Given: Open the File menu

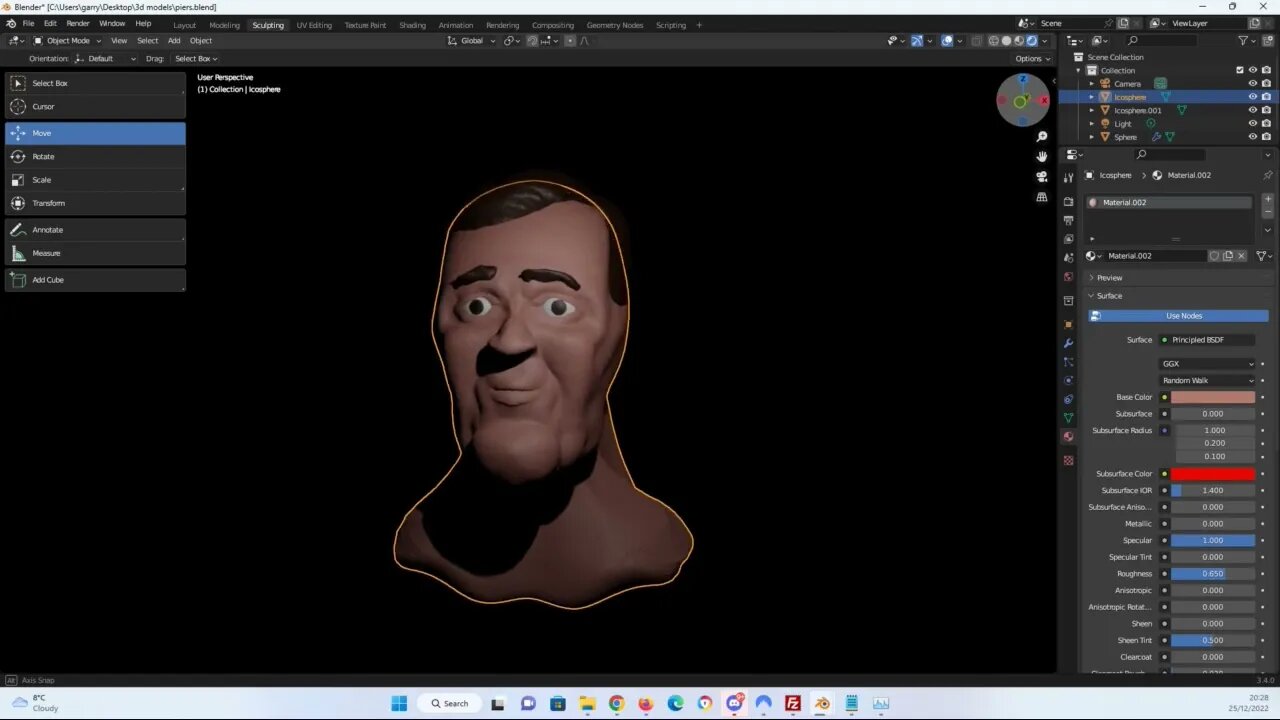Looking at the screenshot, I should click(x=28, y=23).
